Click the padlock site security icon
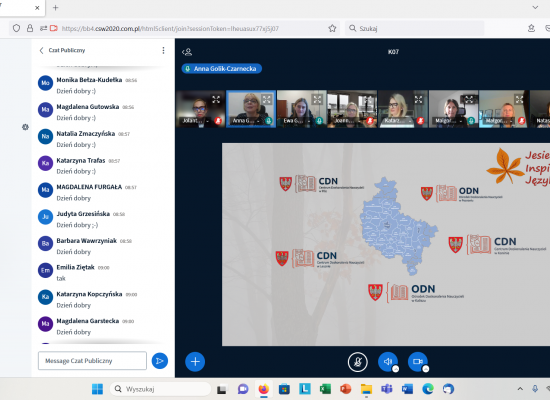 point(30,28)
